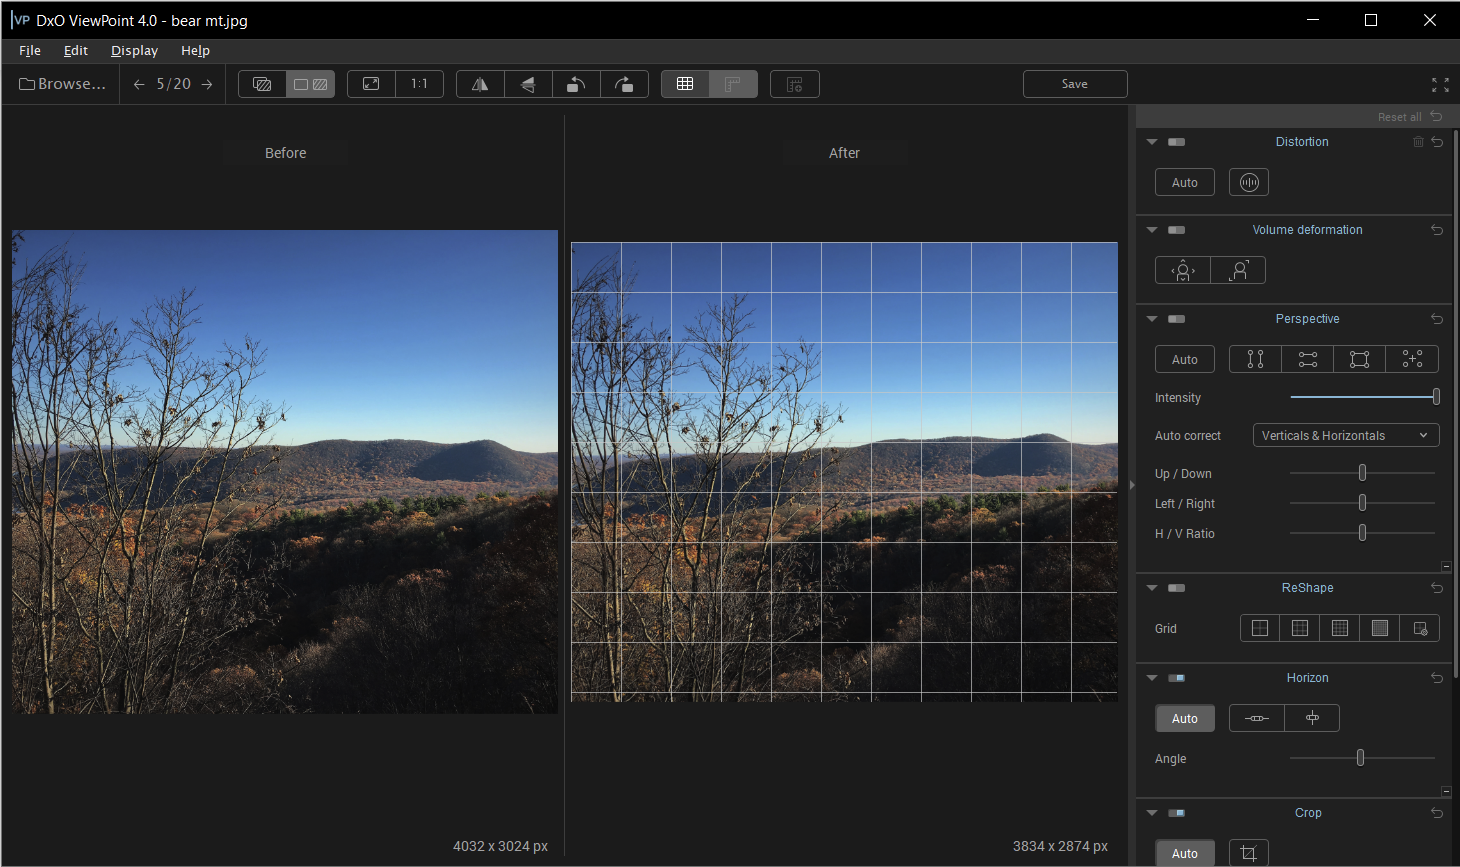The height and width of the screenshot is (867, 1460).
Task: Advance to the next image with right arrow
Action: 207,84
